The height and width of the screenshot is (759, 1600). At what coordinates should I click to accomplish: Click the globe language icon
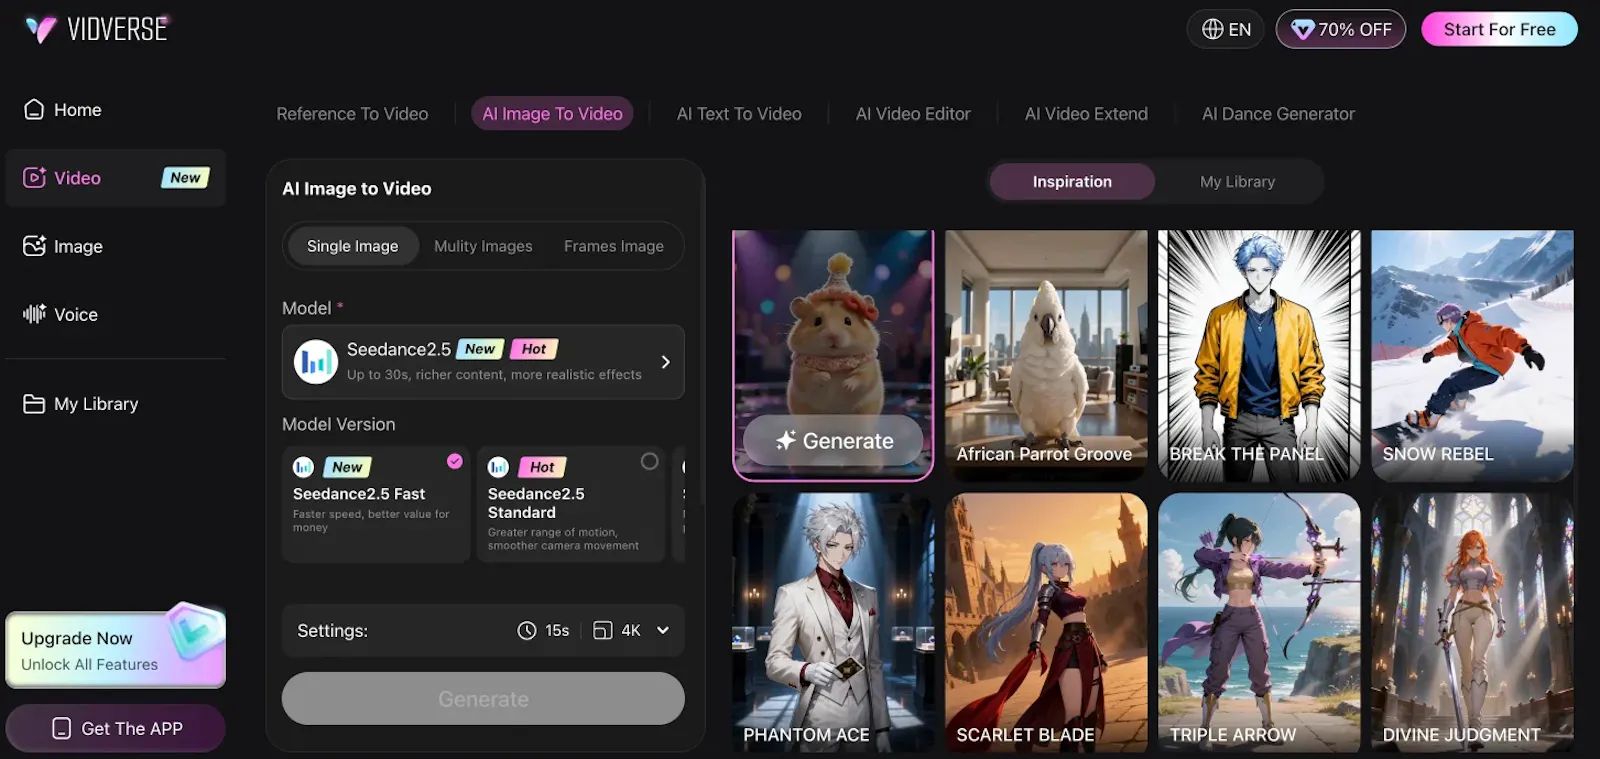coord(1213,29)
